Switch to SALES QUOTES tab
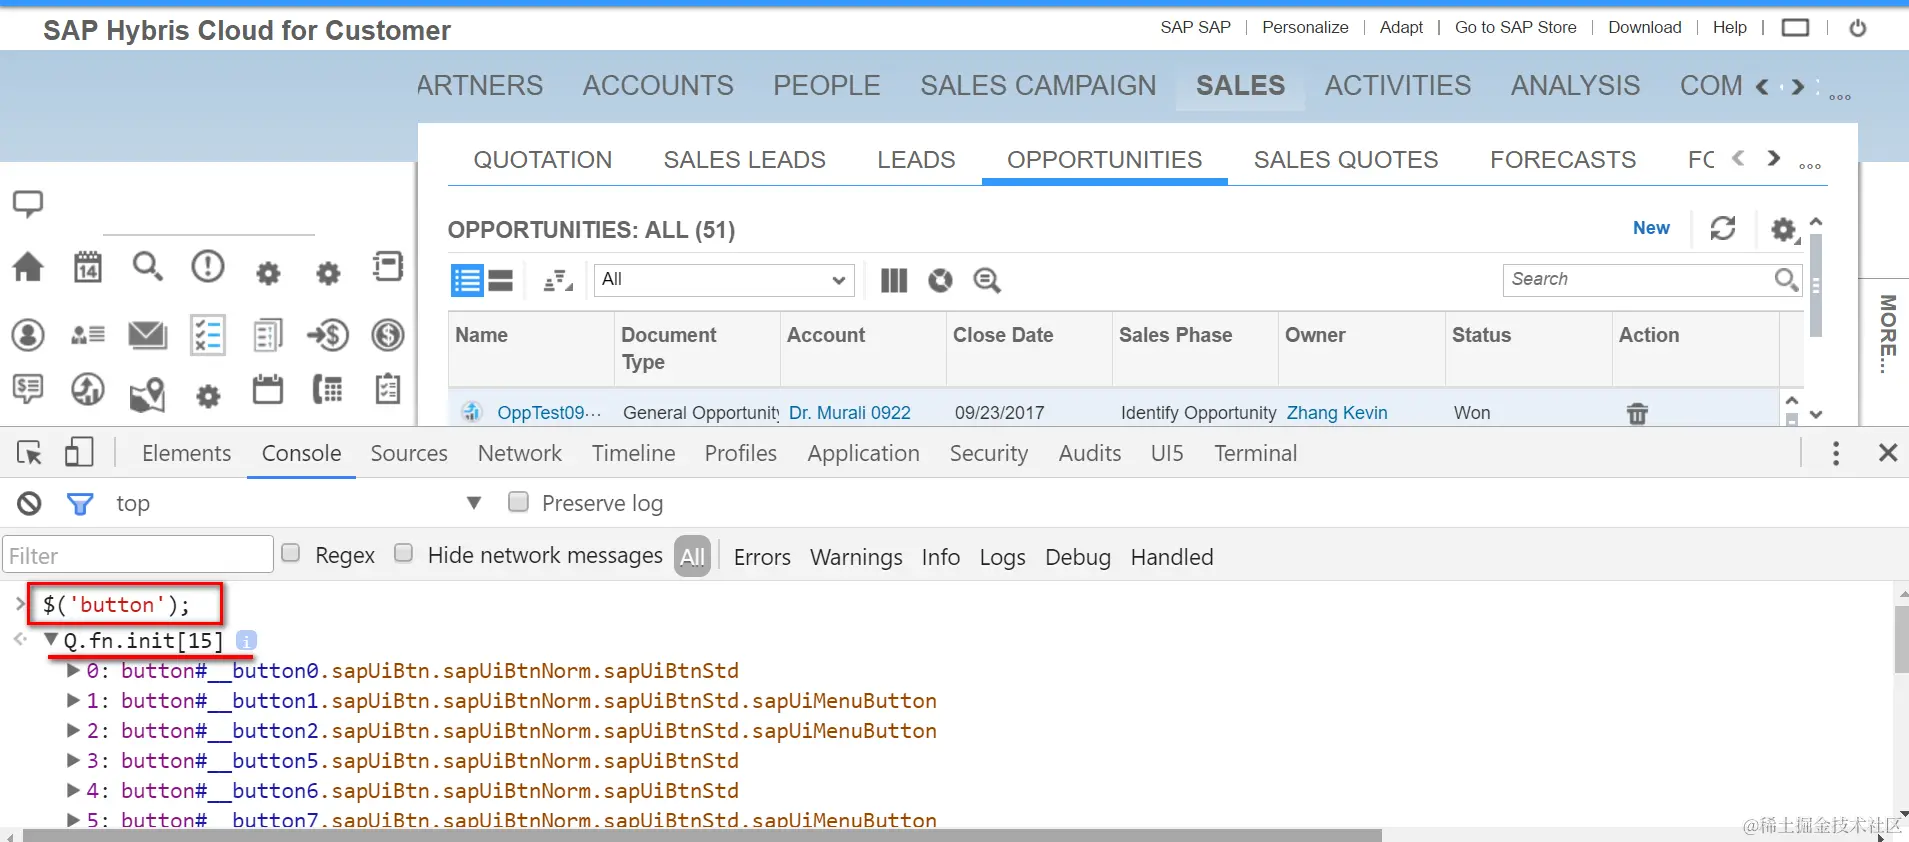 [1346, 160]
